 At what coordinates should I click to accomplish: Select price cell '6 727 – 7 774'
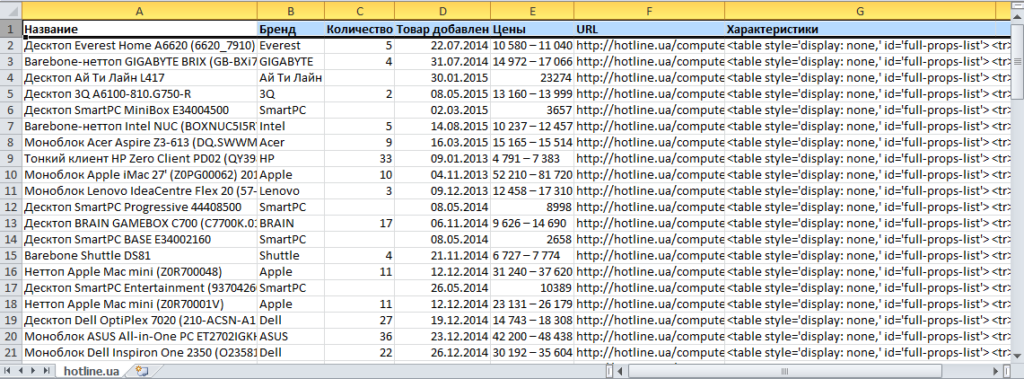pyautogui.click(x=532, y=255)
